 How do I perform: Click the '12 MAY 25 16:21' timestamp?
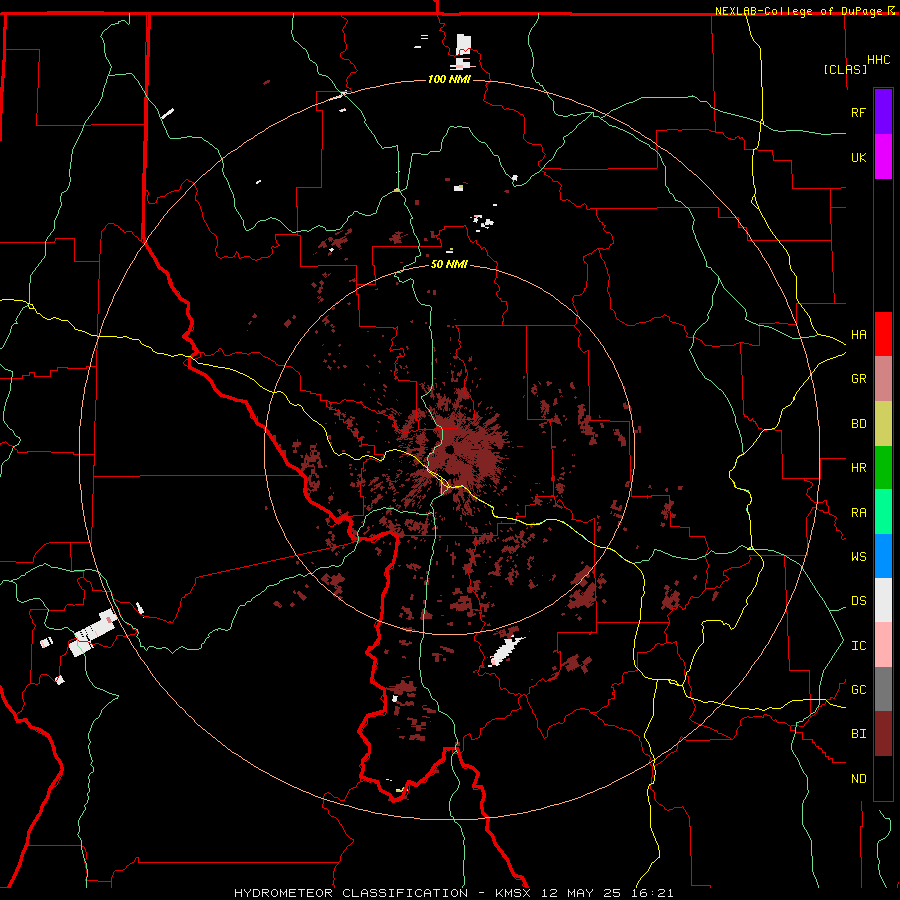click(605, 893)
